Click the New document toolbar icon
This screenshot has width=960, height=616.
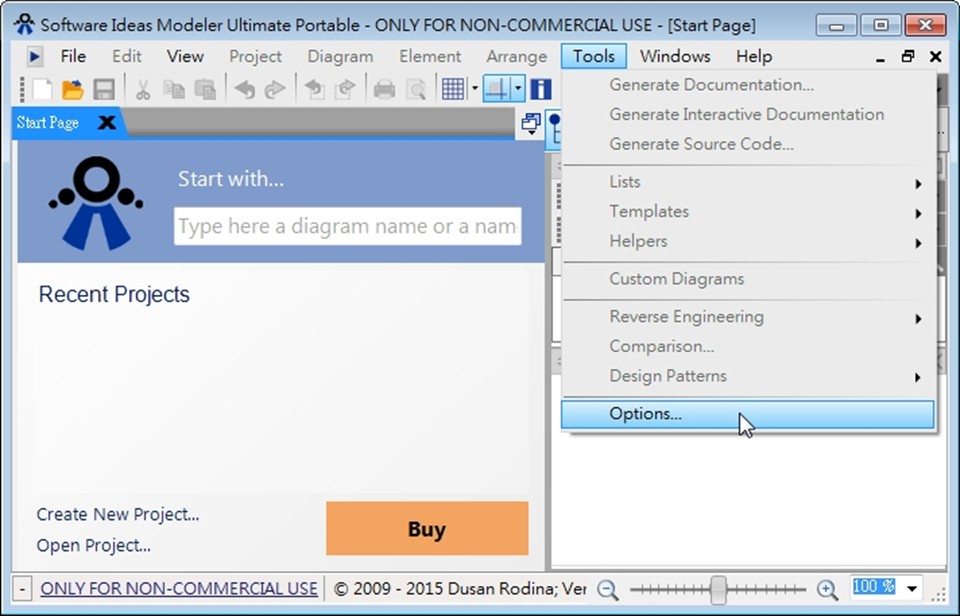click(42, 89)
